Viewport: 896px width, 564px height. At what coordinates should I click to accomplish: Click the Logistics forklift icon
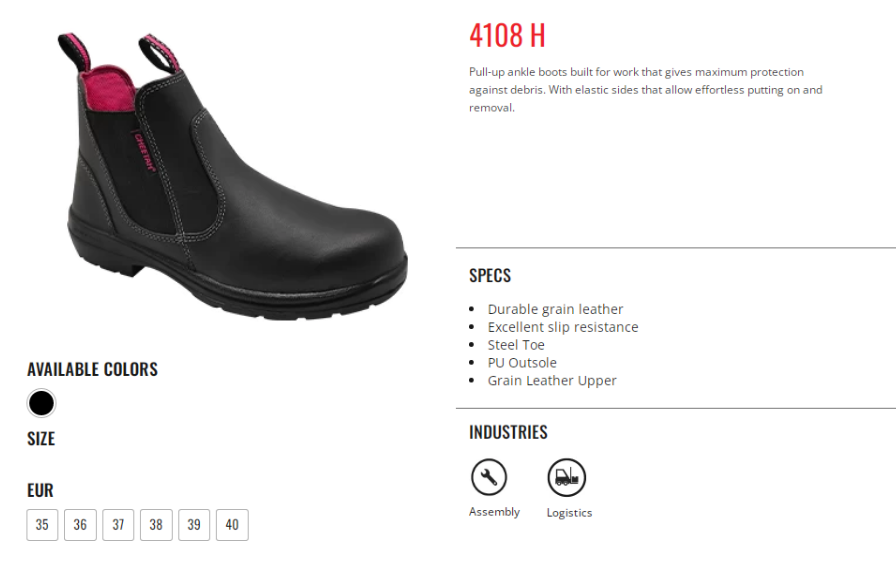pos(566,477)
